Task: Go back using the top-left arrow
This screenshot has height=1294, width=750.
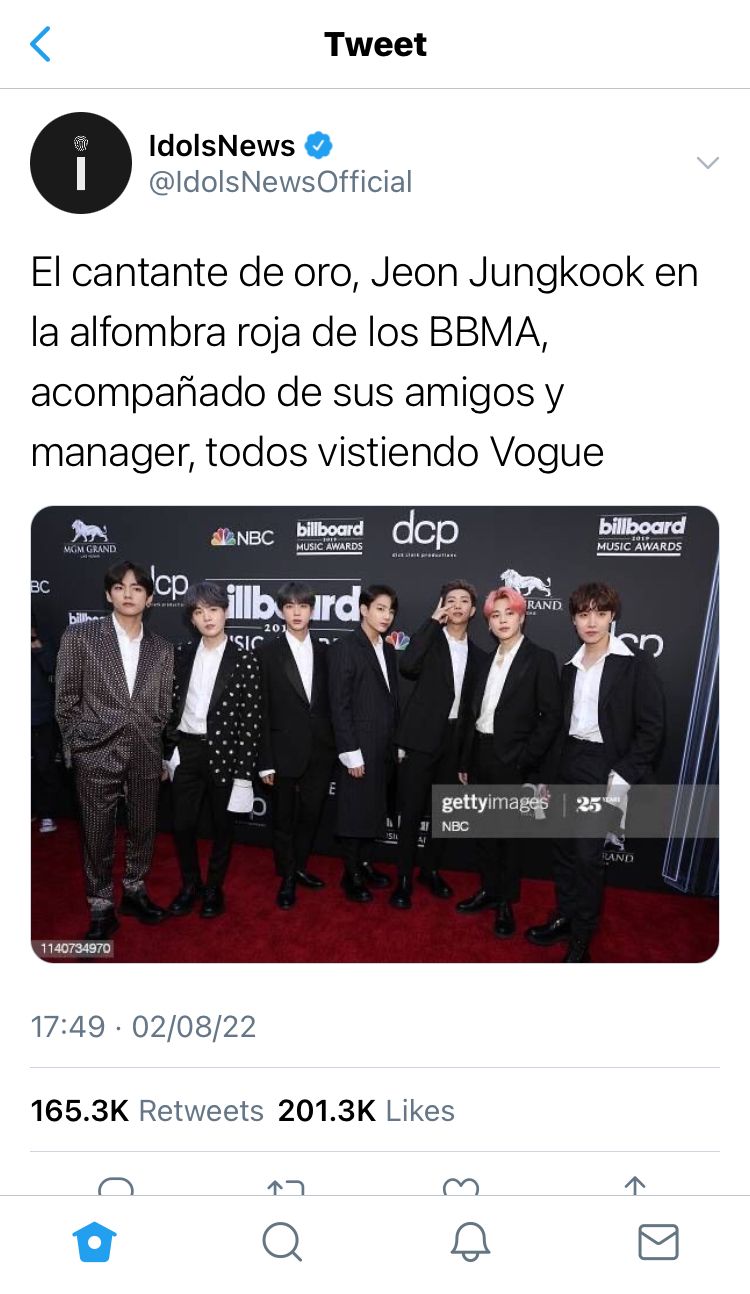Action: click(40, 45)
